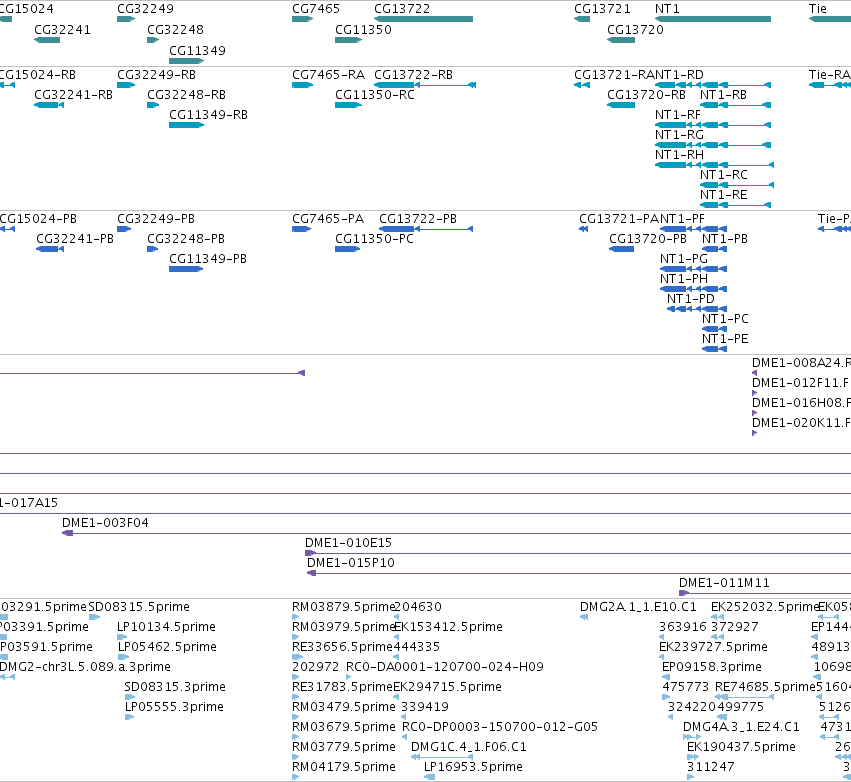
Task: Open EST EK190437.5prime label
Action: 741,747
